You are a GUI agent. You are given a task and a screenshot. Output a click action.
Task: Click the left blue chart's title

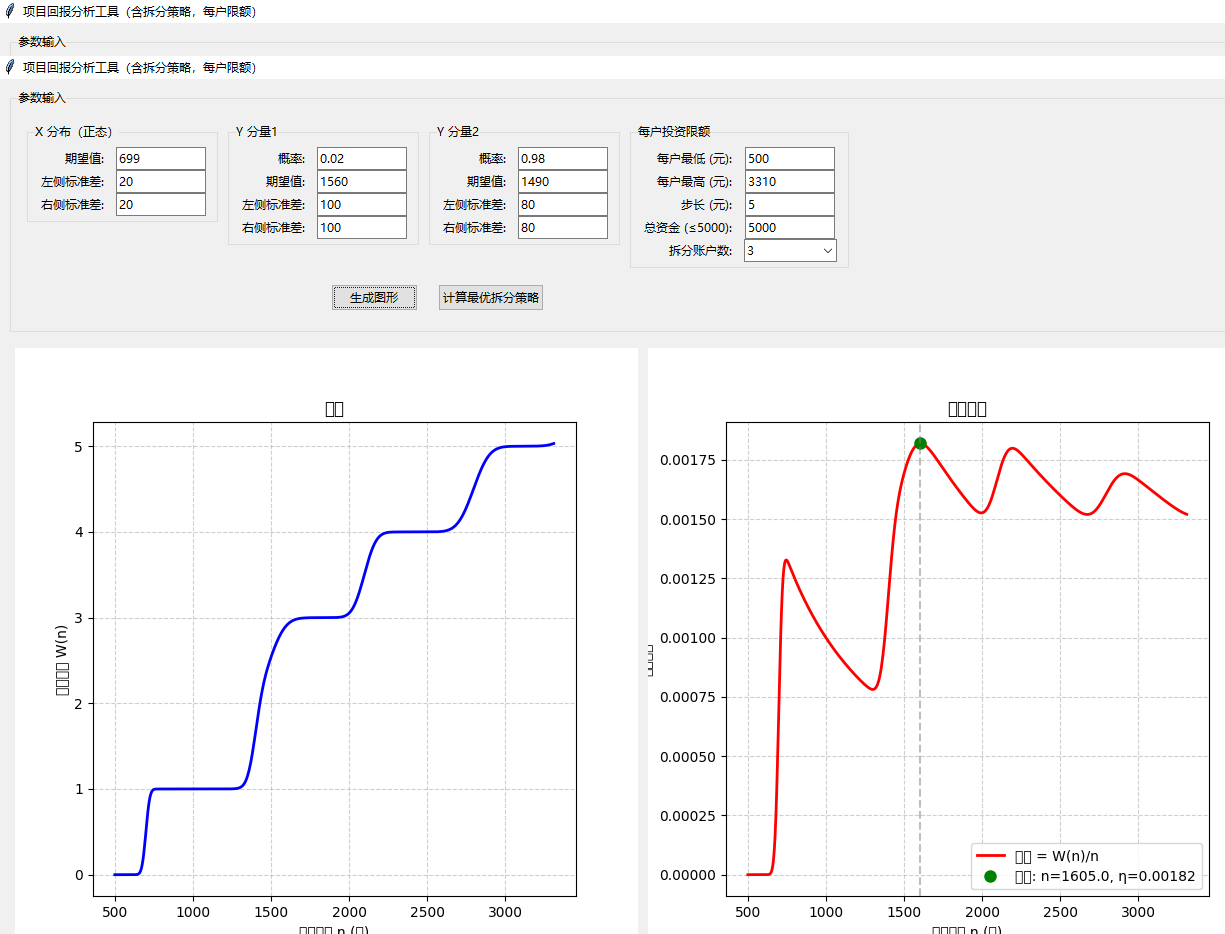point(334,409)
